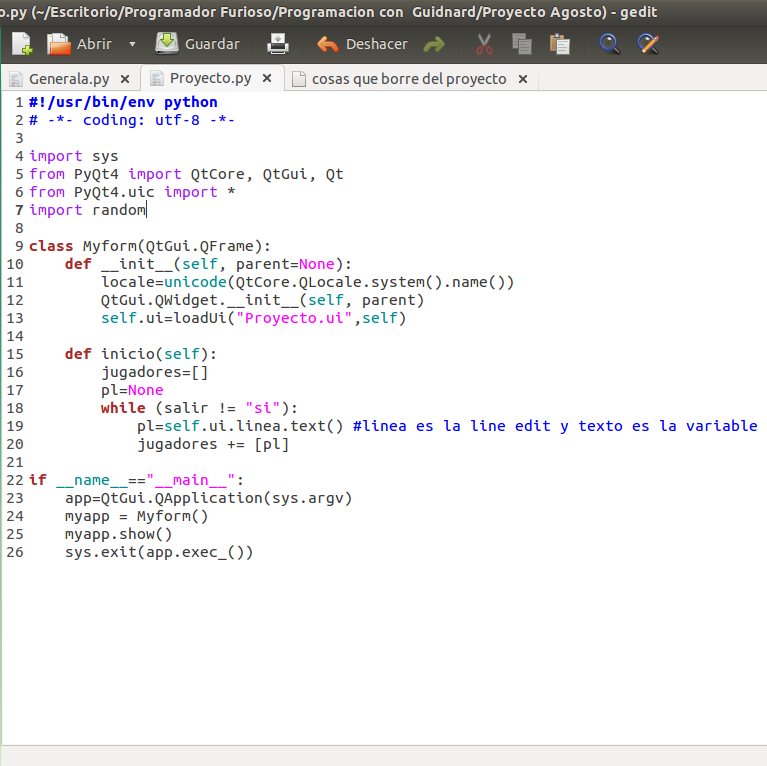Click the string "Proyecto.ui" on line 13
This screenshot has width=767, height=766.
294,318
